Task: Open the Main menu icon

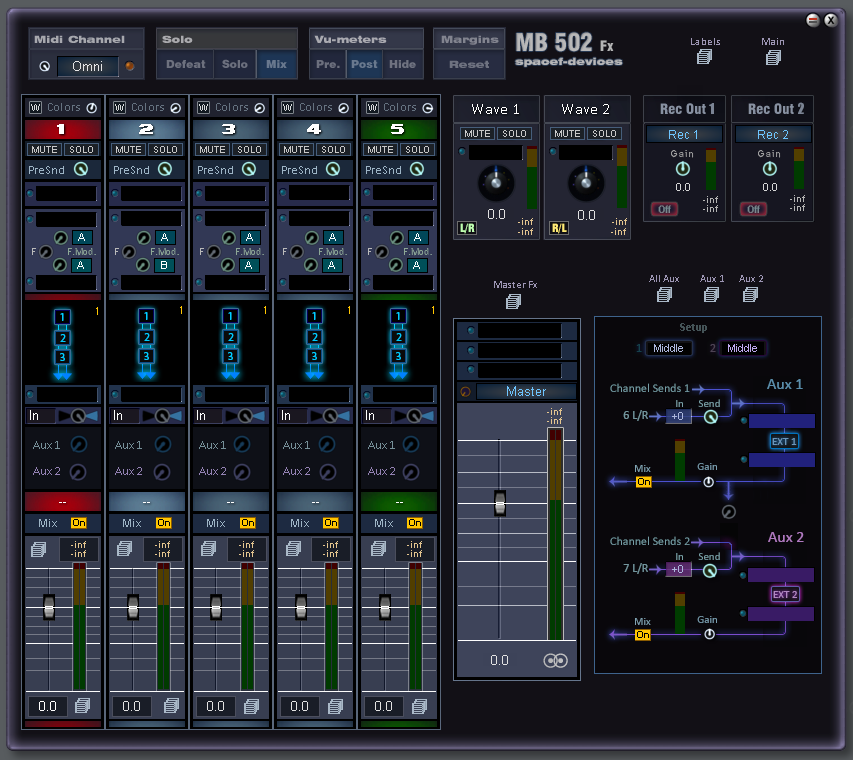Action: (x=773, y=57)
